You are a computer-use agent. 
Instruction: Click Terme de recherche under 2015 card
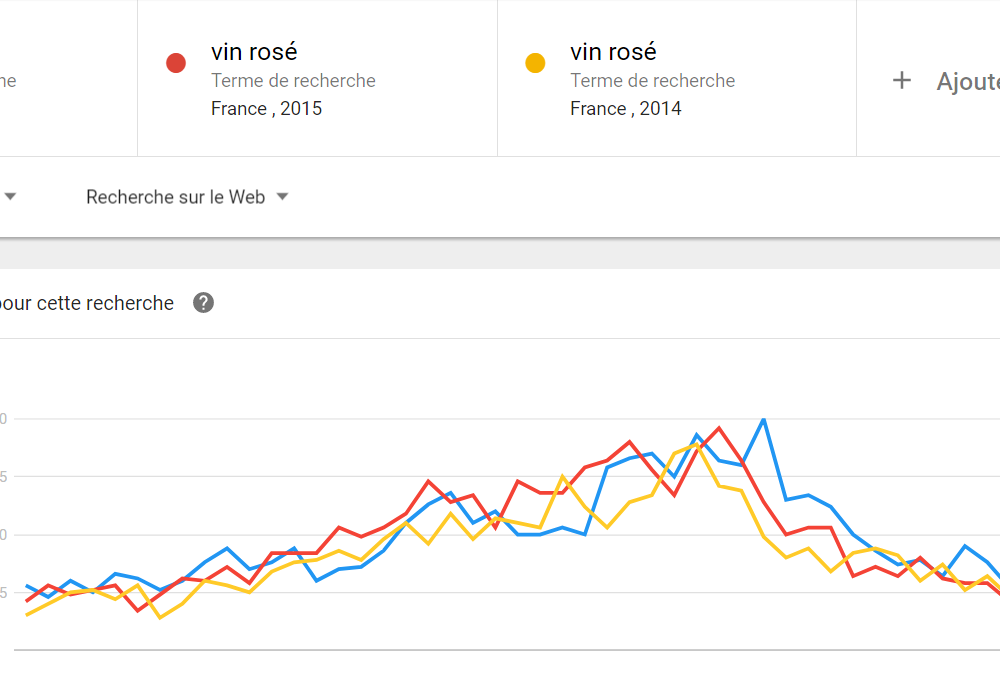pos(293,80)
